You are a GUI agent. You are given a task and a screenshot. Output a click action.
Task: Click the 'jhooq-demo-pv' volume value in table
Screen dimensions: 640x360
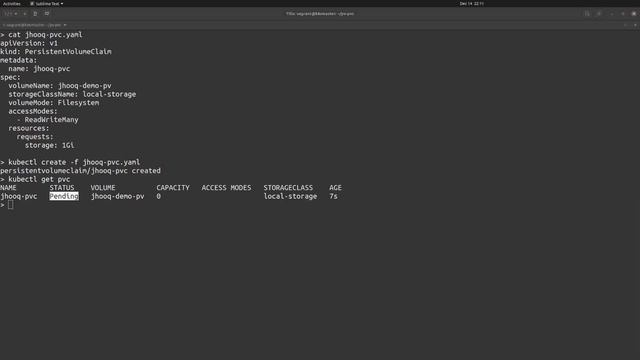point(118,196)
